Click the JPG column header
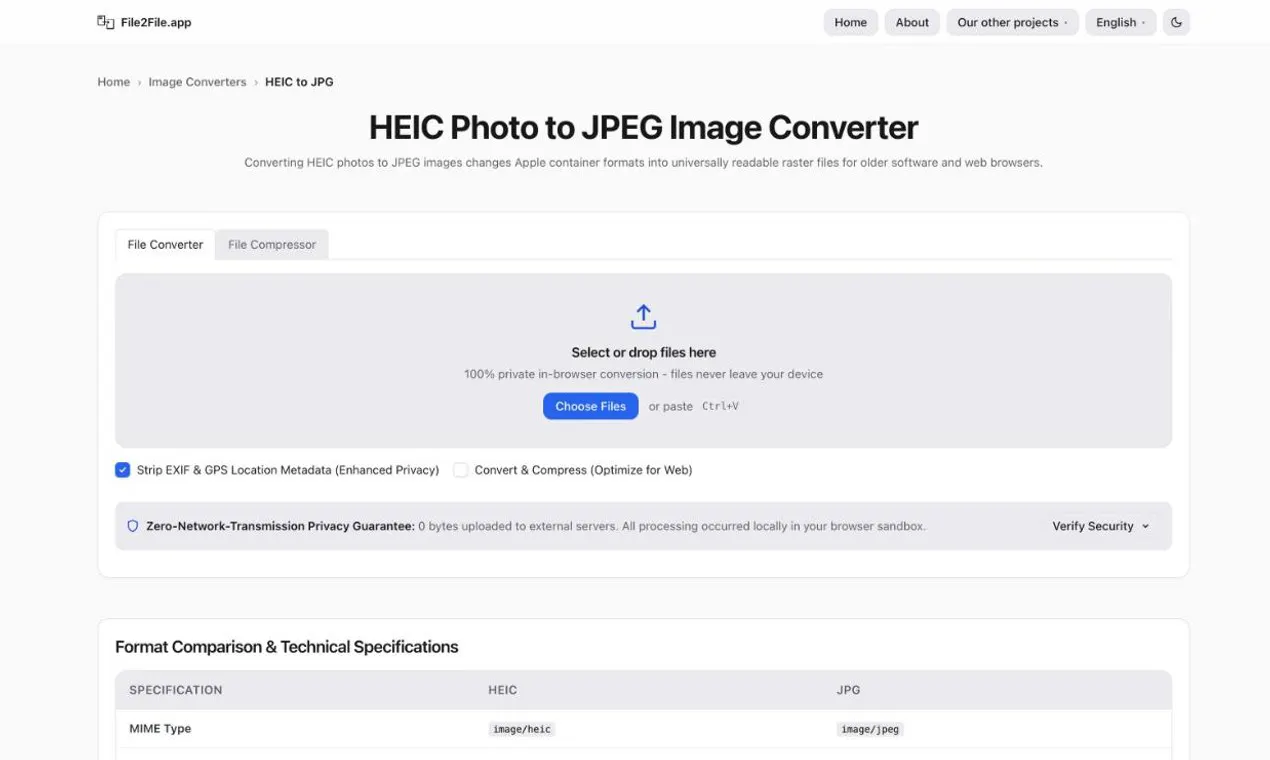The height and width of the screenshot is (760, 1270). 848,690
